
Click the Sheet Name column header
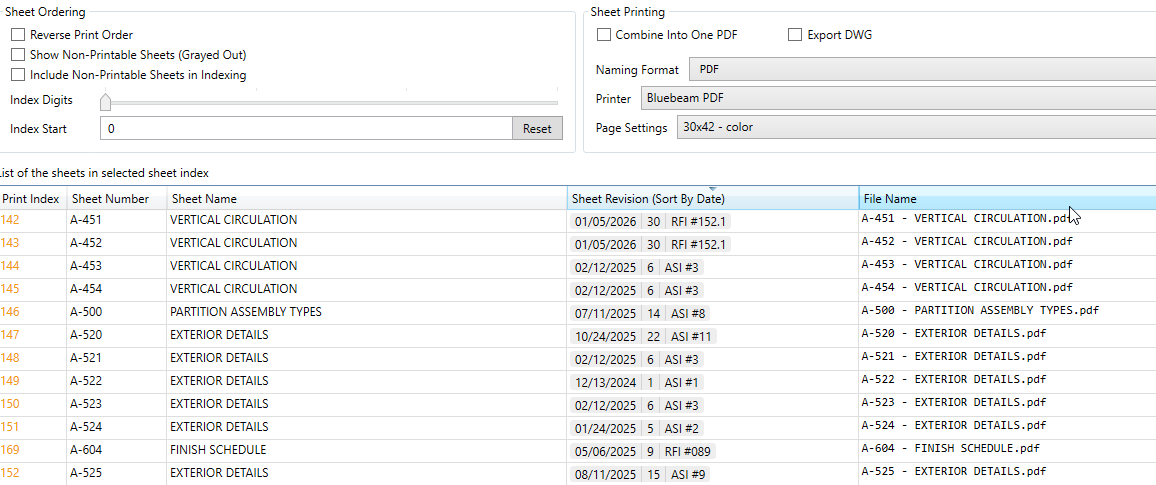(204, 199)
